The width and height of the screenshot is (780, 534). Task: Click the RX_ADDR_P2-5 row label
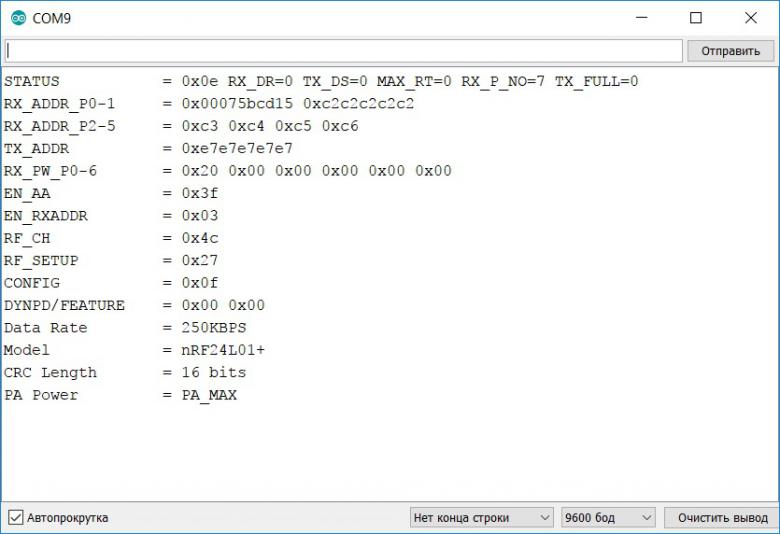[x=60, y=126]
